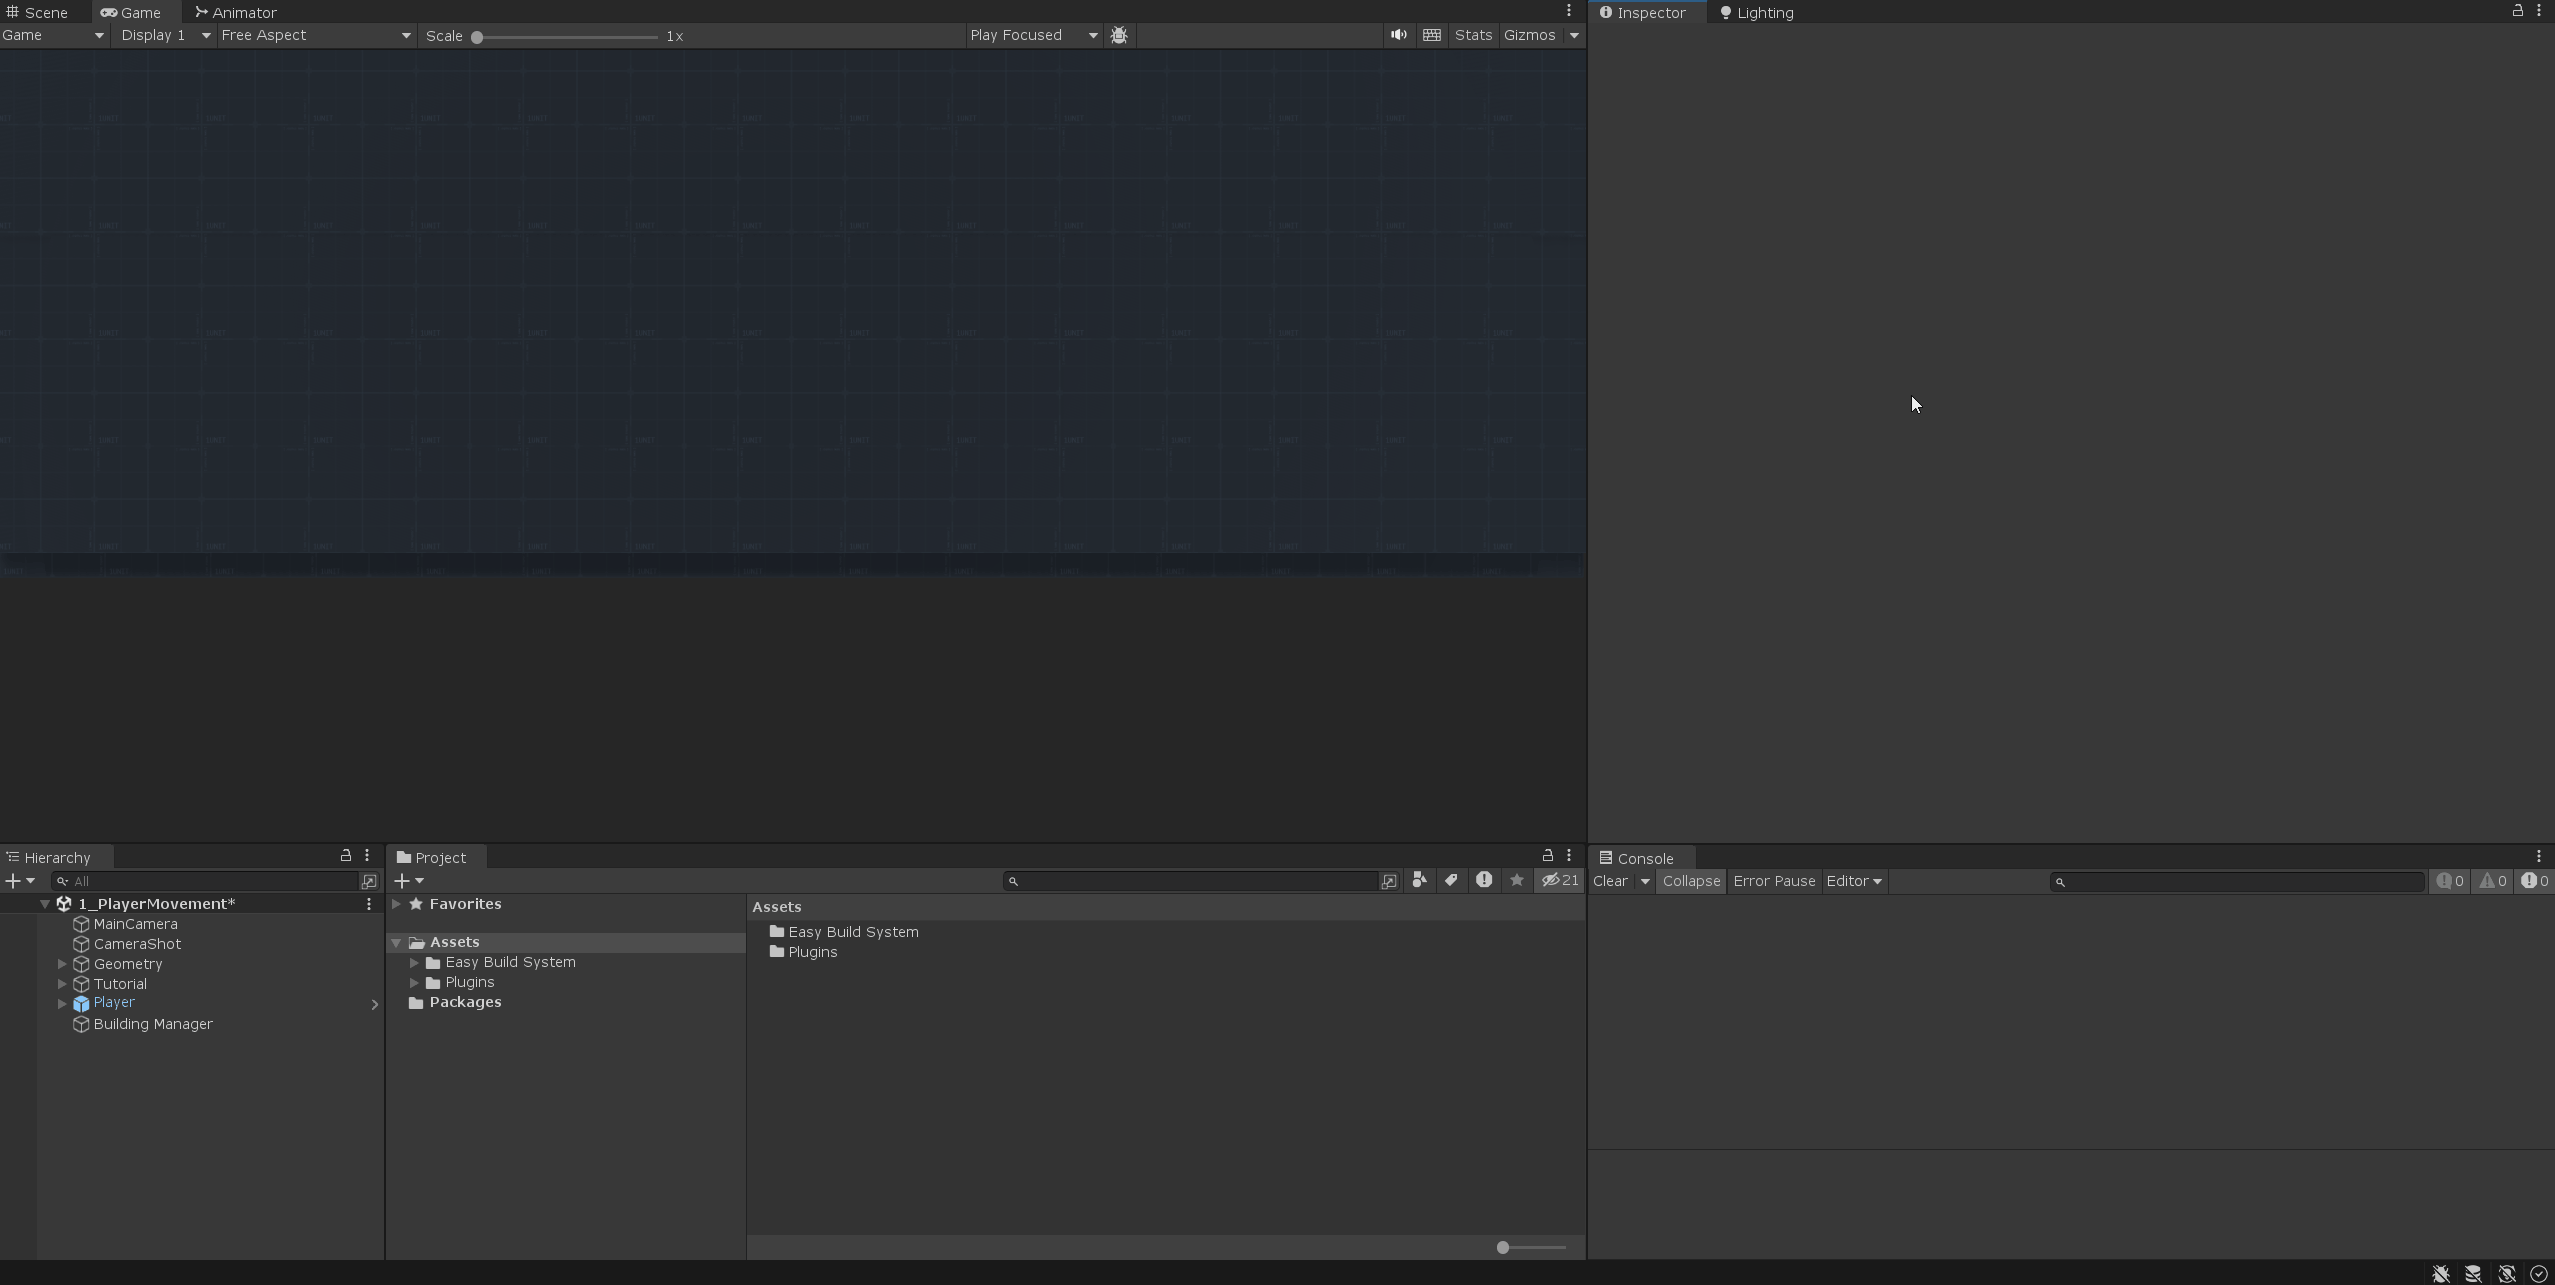The width and height of the screenshot is (2555, 1285).
Task: Switch to the Scene tab
Action: click(38, 12)
